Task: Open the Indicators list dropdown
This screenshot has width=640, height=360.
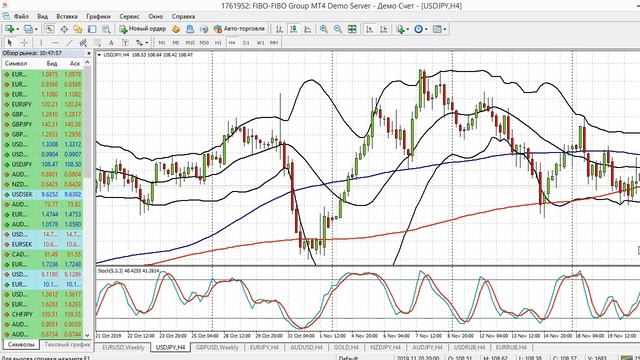Action: (x=402, y=29)
